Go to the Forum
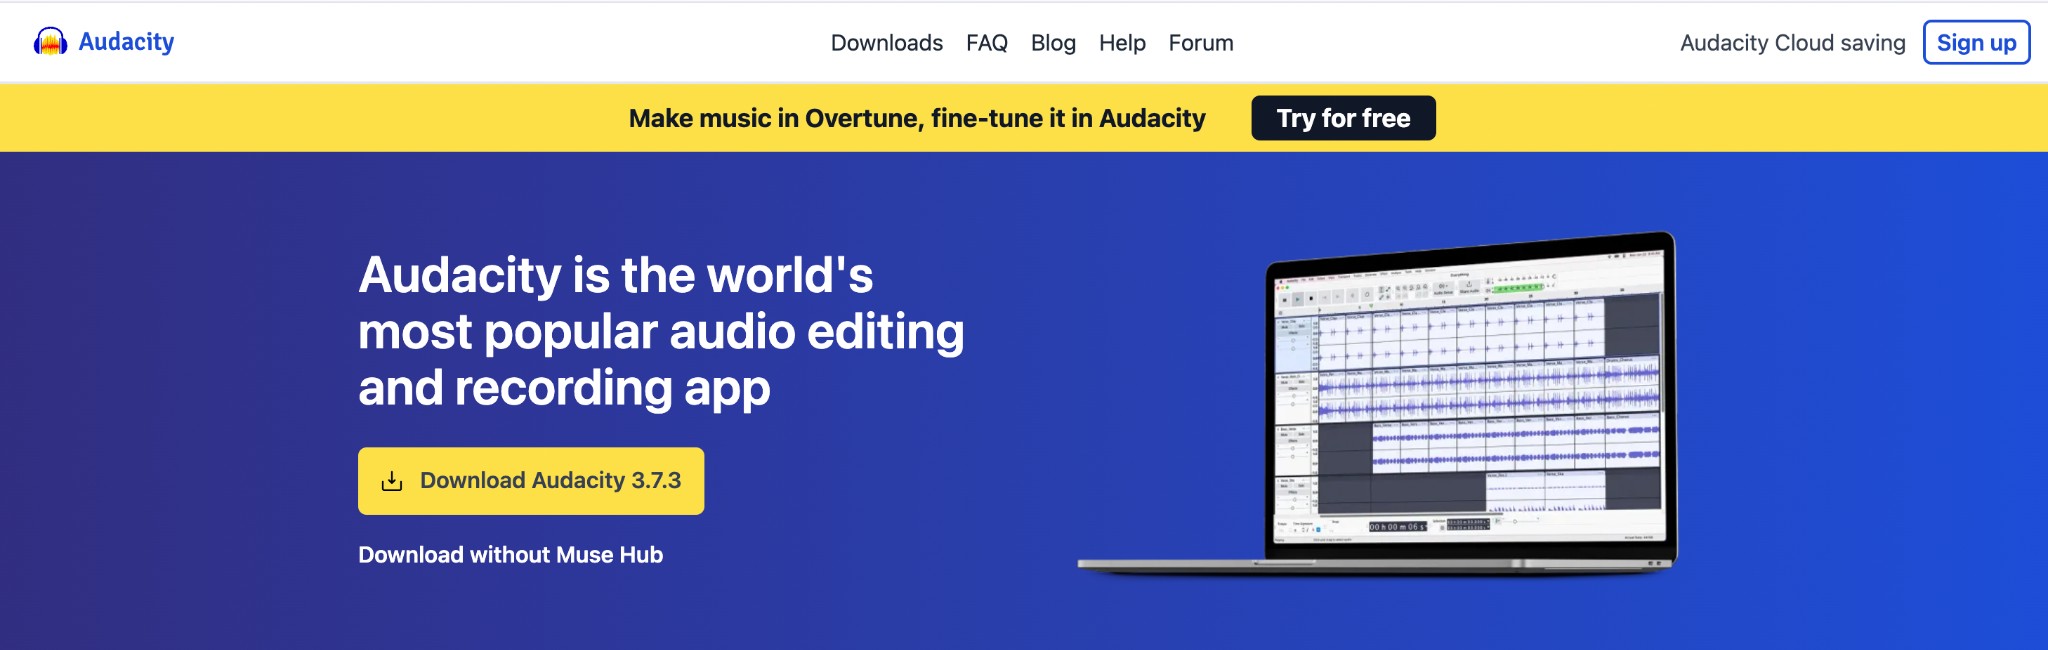 pyautogui.click(x=1201, y=43)
